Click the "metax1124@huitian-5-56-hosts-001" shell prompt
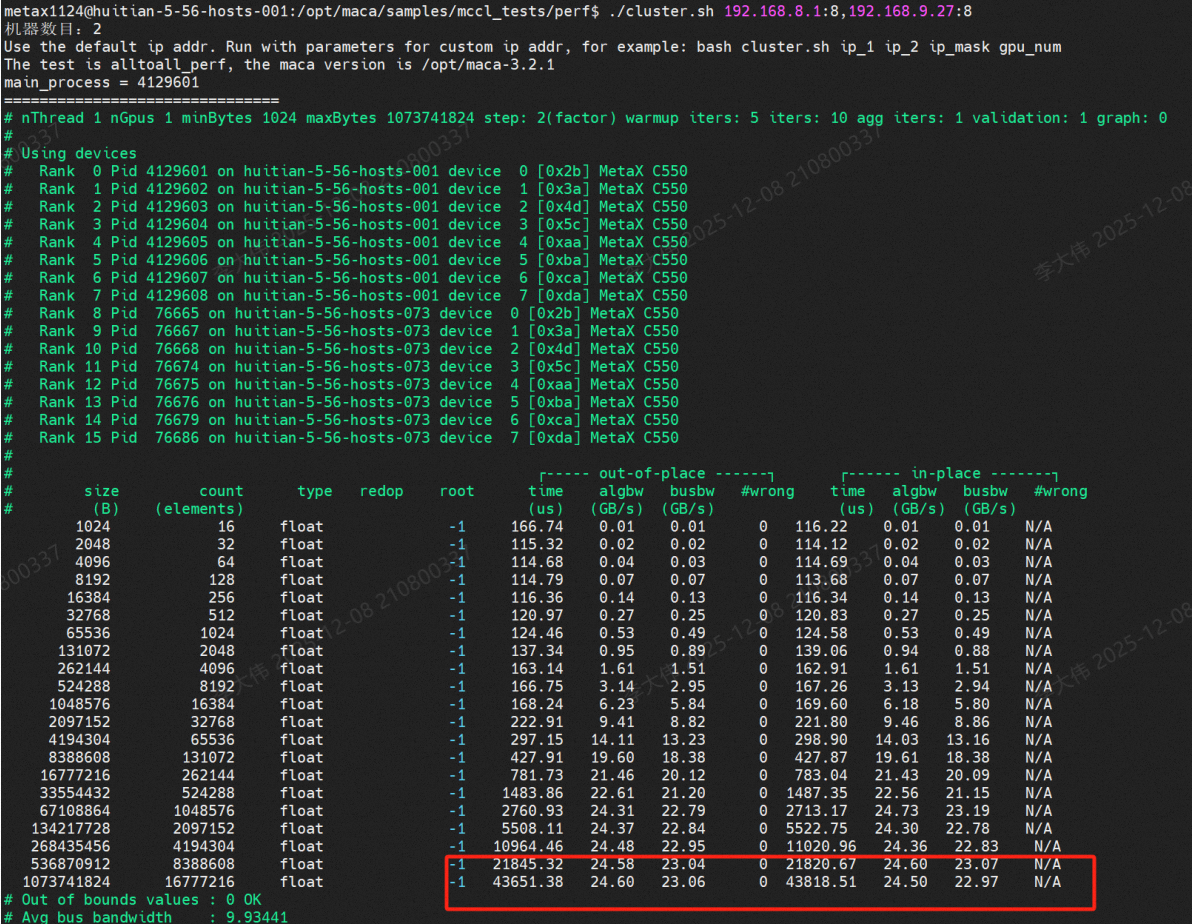Viewport: 1192px width, 924px height. (147, 11)
